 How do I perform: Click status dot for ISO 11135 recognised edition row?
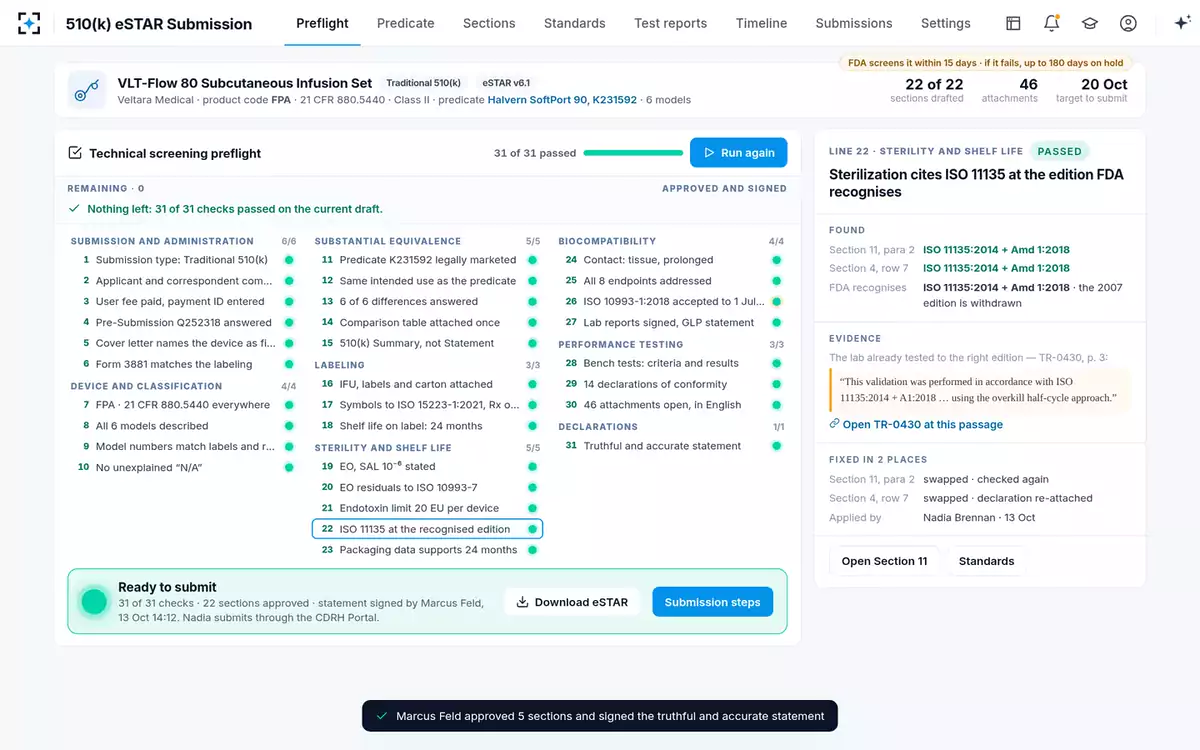coord(533,529)
